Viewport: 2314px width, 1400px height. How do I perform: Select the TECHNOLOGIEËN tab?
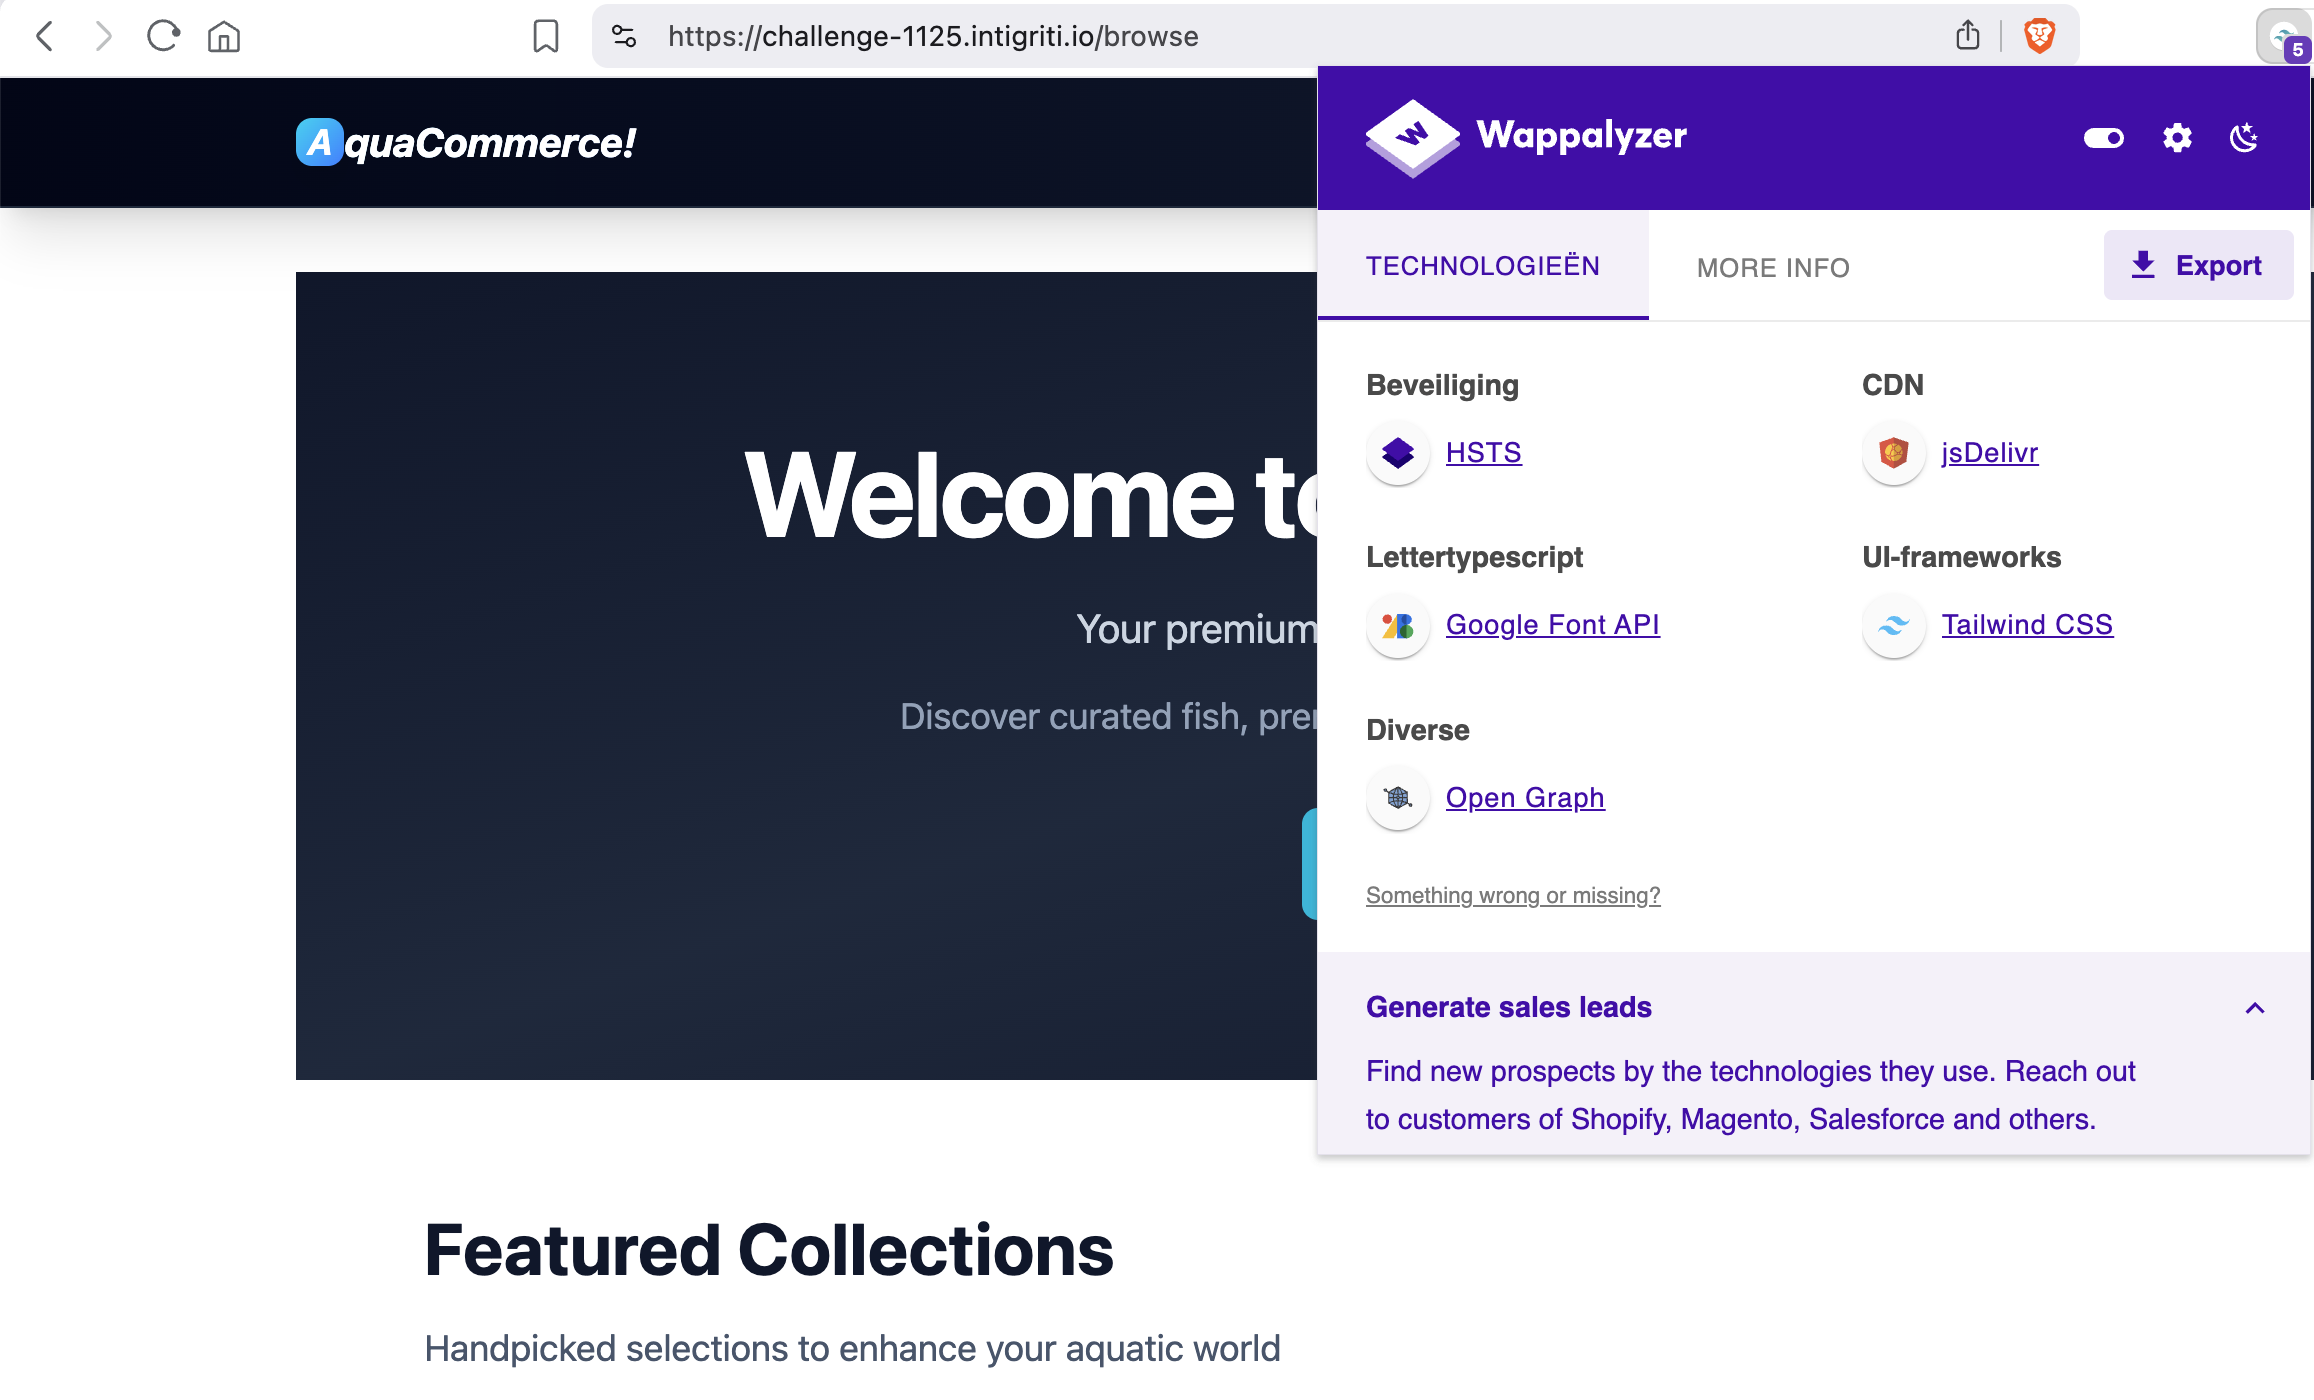[x=1482, y=265]
